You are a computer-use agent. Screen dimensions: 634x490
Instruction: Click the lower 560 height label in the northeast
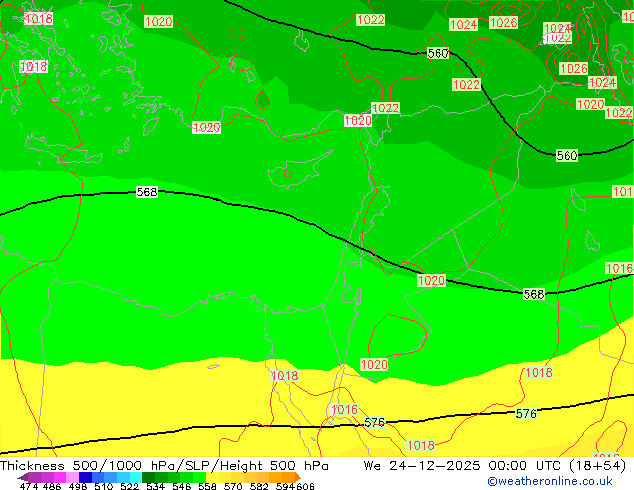click(x=567, y=156)
